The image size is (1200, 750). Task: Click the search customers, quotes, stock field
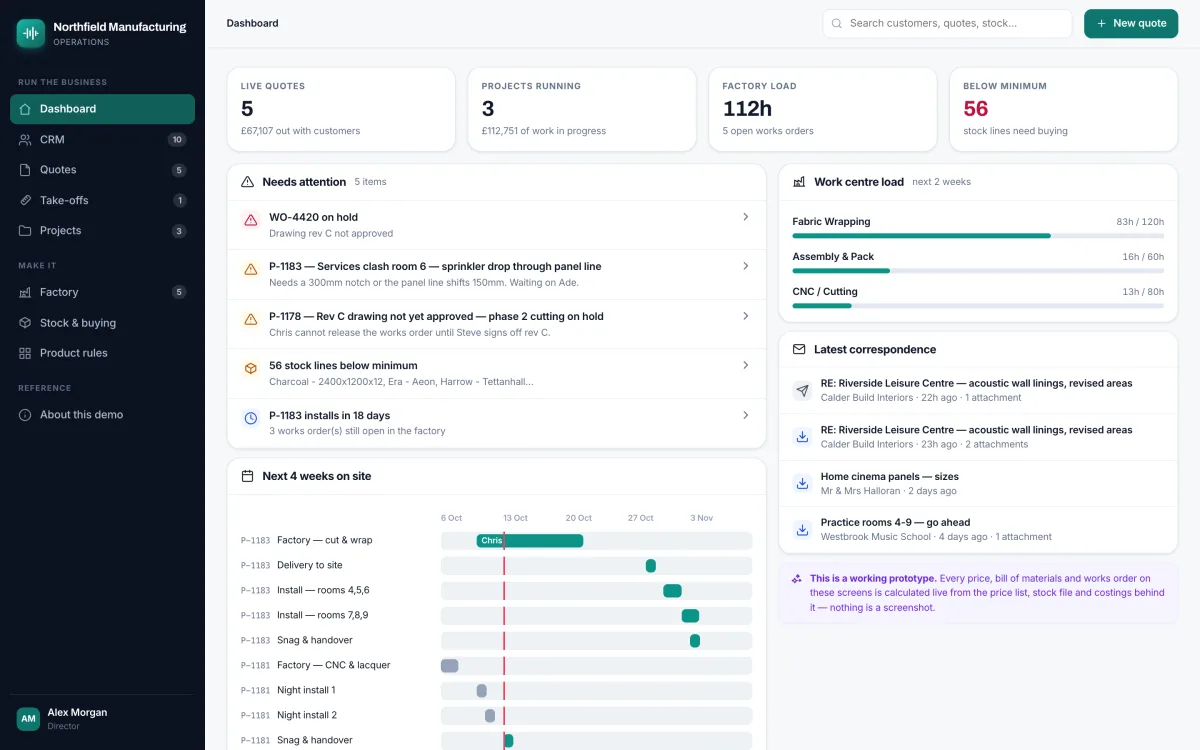tap(947, 23)
